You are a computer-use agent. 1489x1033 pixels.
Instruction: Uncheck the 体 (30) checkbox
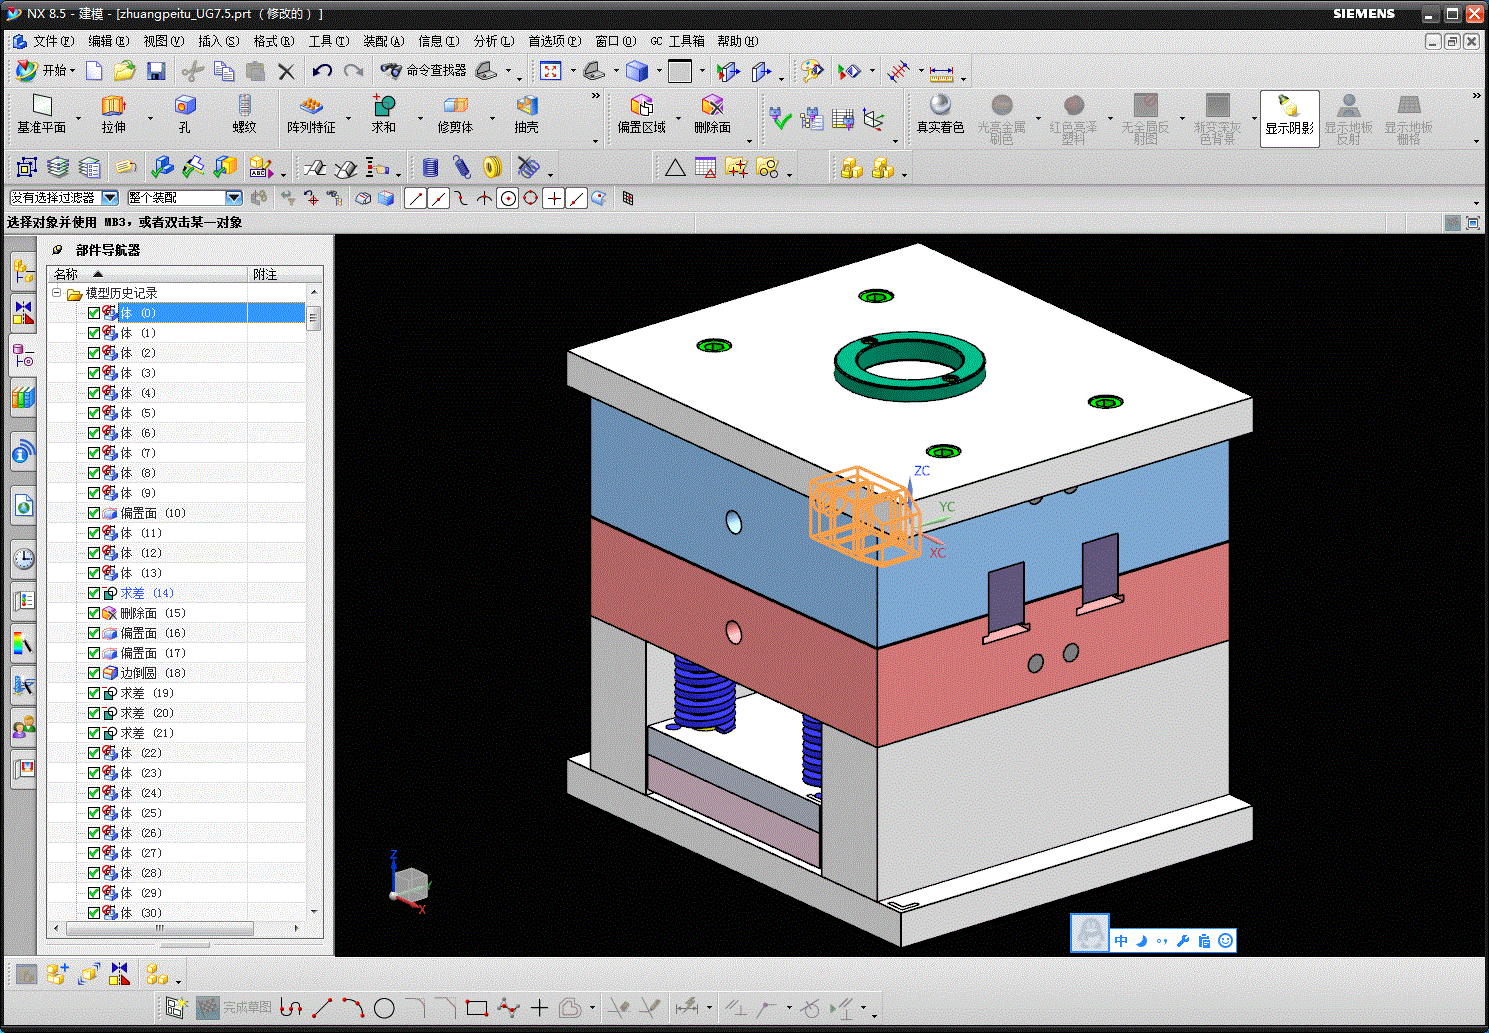[x=94, y=913]
